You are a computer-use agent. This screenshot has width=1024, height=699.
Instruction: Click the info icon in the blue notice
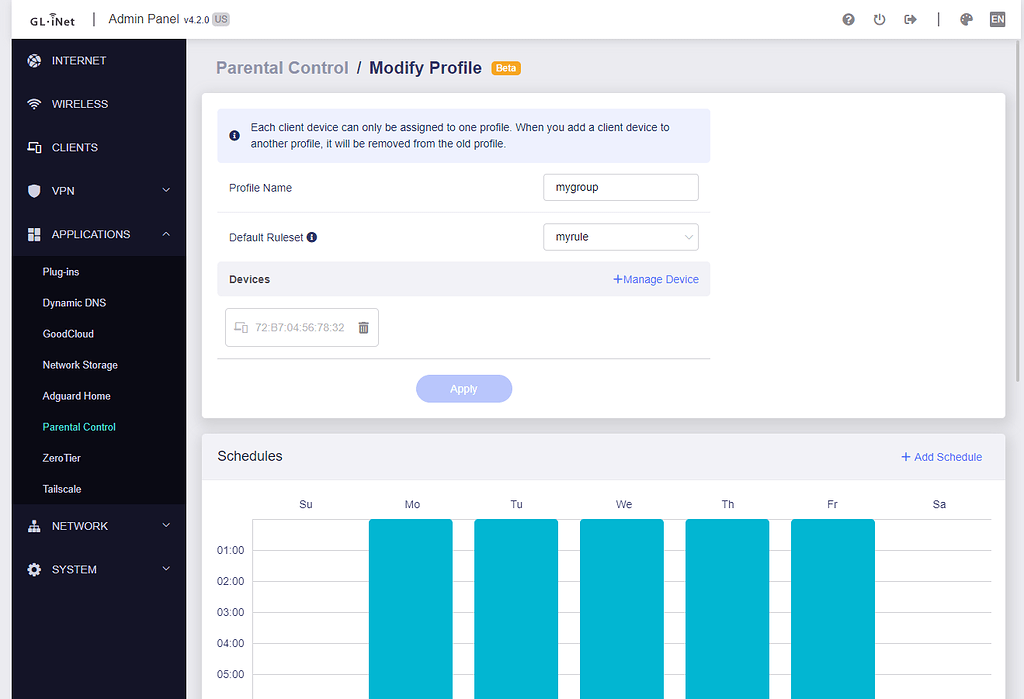pyautogui.click(x=234, y=135)
